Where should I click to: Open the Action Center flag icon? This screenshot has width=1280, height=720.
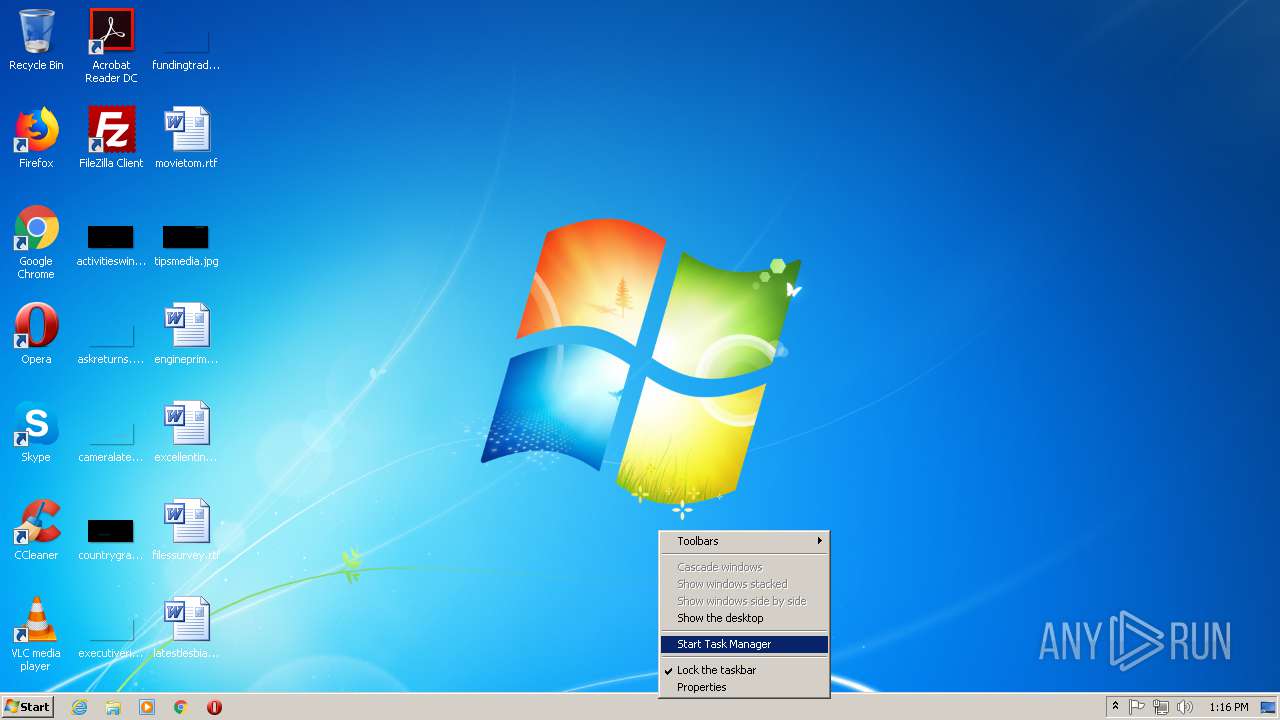[1137, 707]
